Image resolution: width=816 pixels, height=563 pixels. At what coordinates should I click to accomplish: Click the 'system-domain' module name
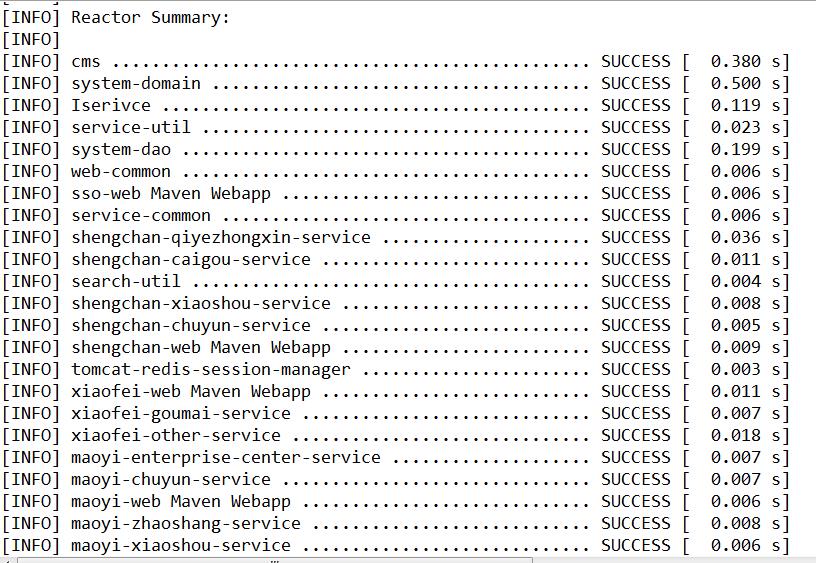coord(136,84)
